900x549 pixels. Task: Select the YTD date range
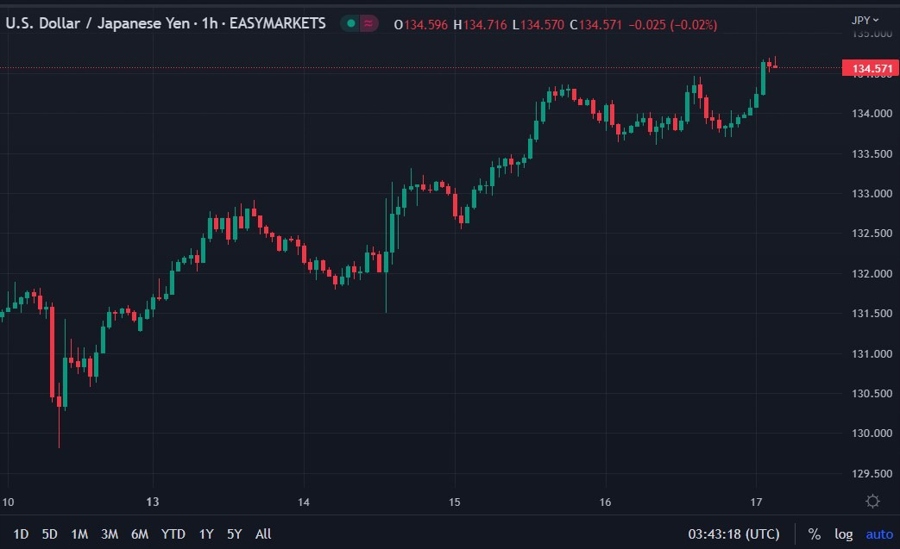pyautogui.click(x=173, y=534)
